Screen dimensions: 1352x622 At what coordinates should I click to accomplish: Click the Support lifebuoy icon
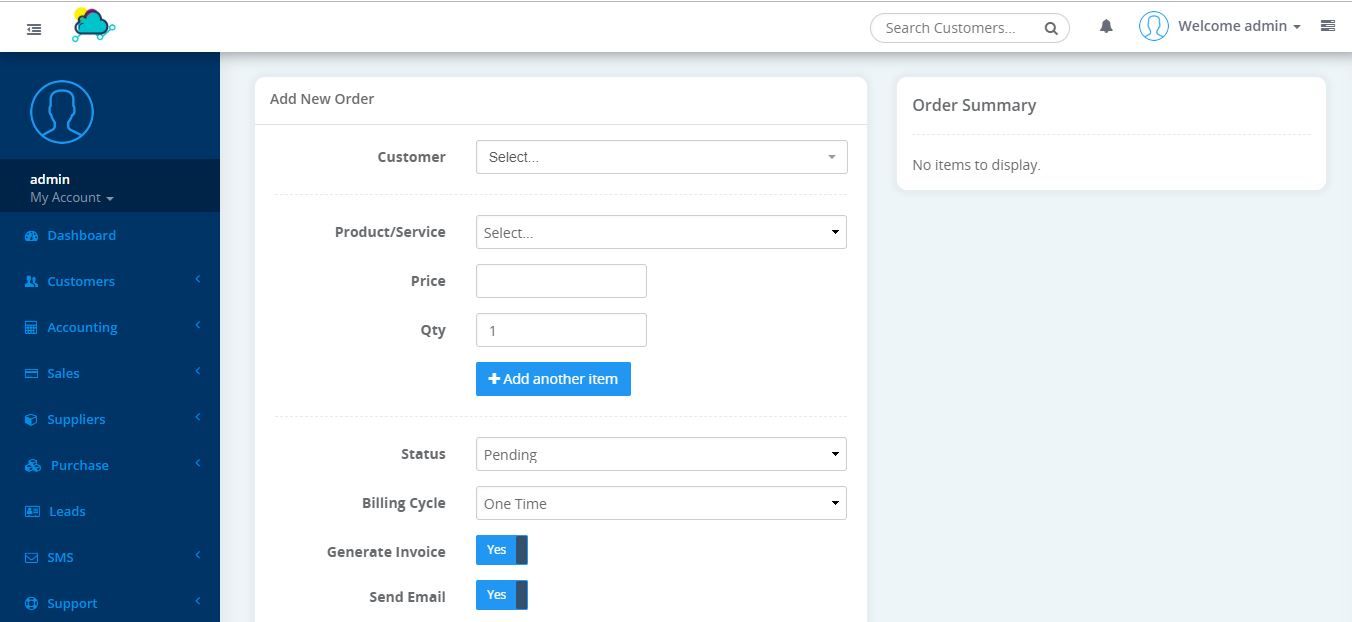pos(31,604)
